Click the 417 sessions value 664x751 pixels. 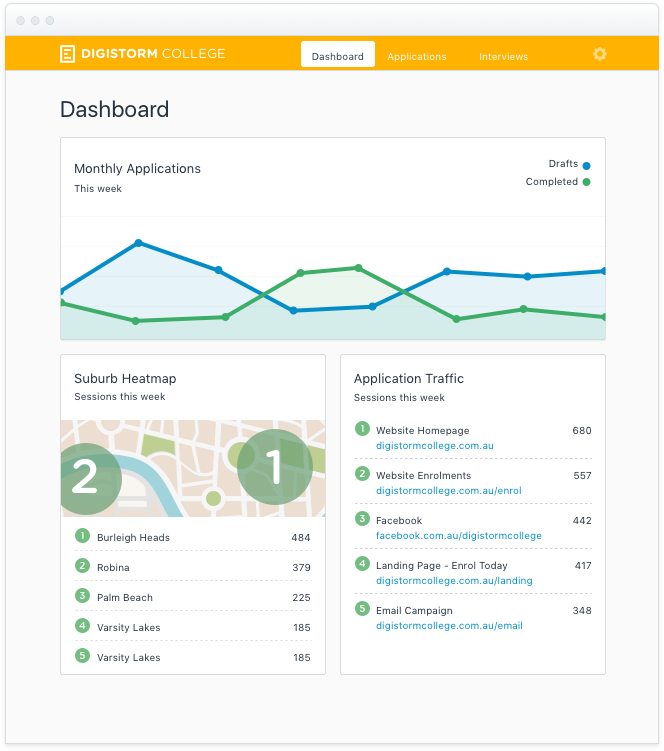click(x=583, y=566)
